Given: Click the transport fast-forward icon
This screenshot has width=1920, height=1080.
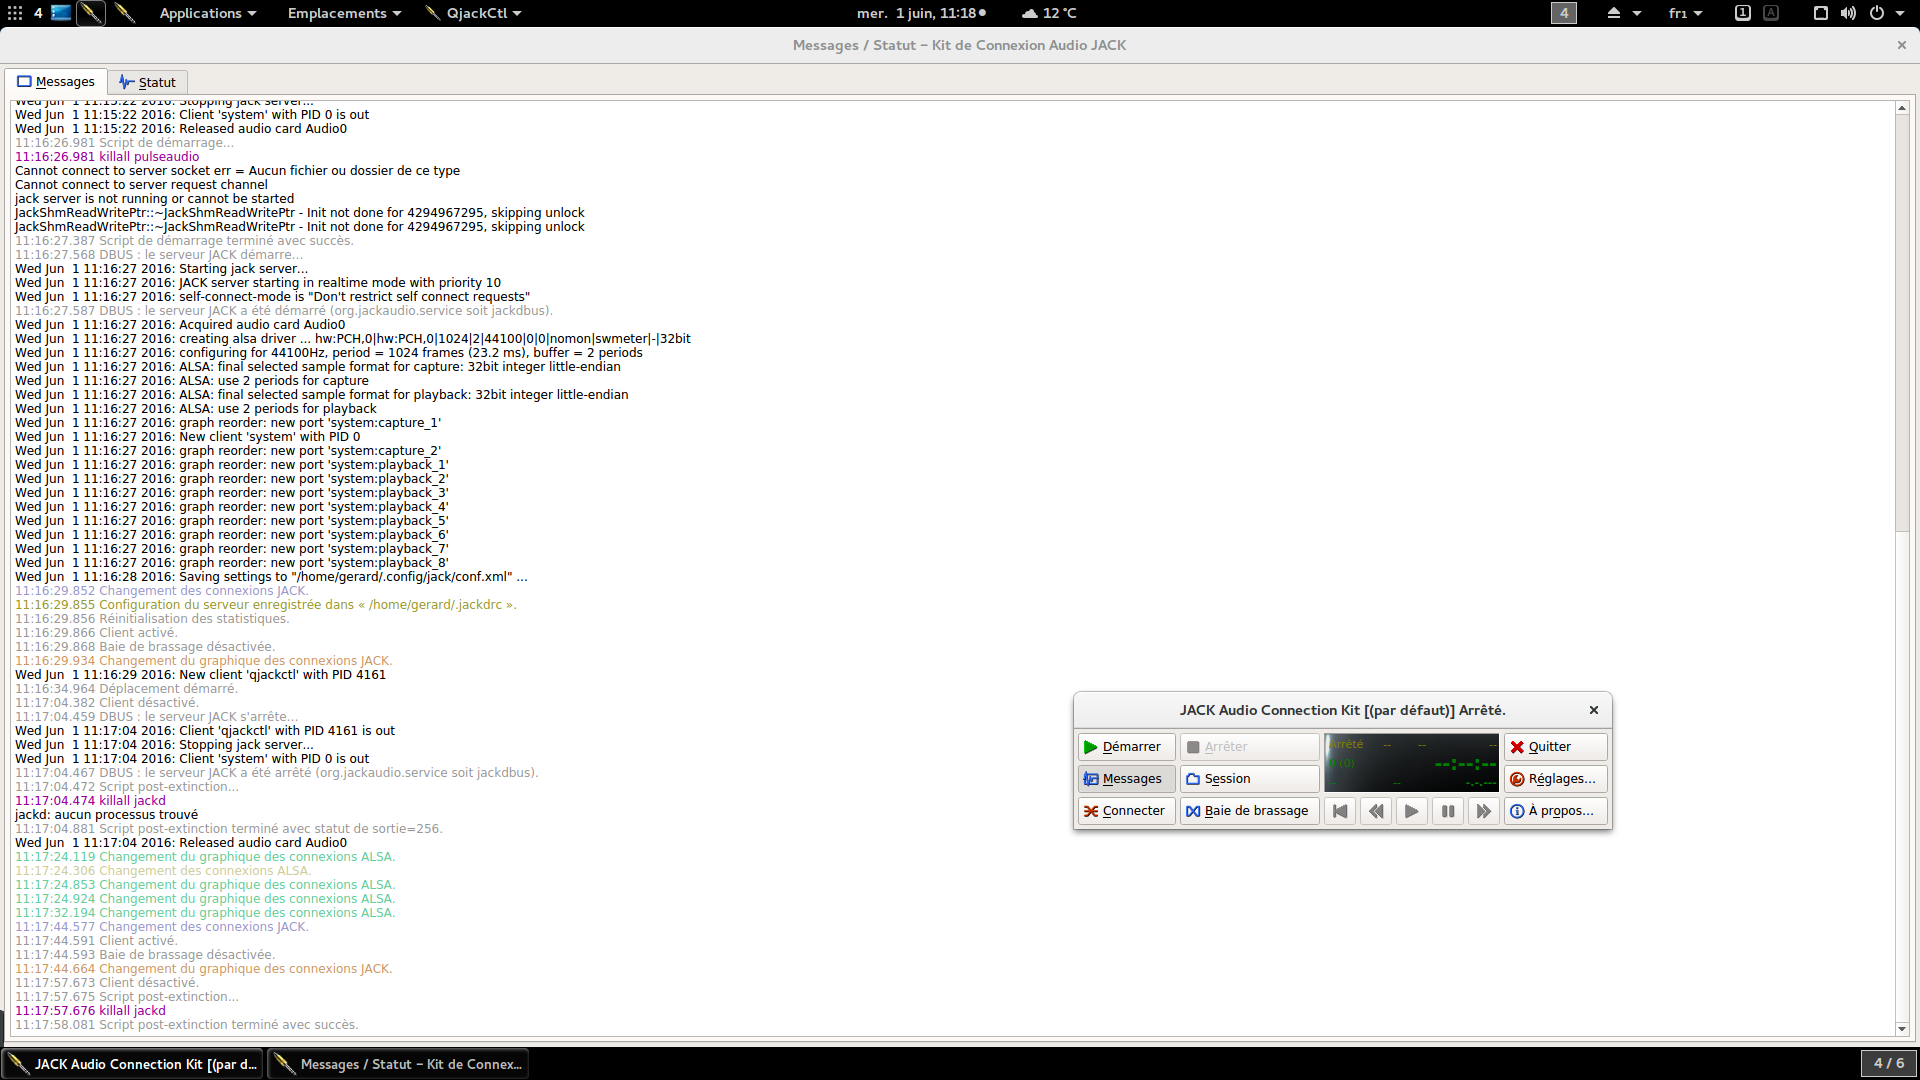Looking at the screenshot, I should [1483, 811].
